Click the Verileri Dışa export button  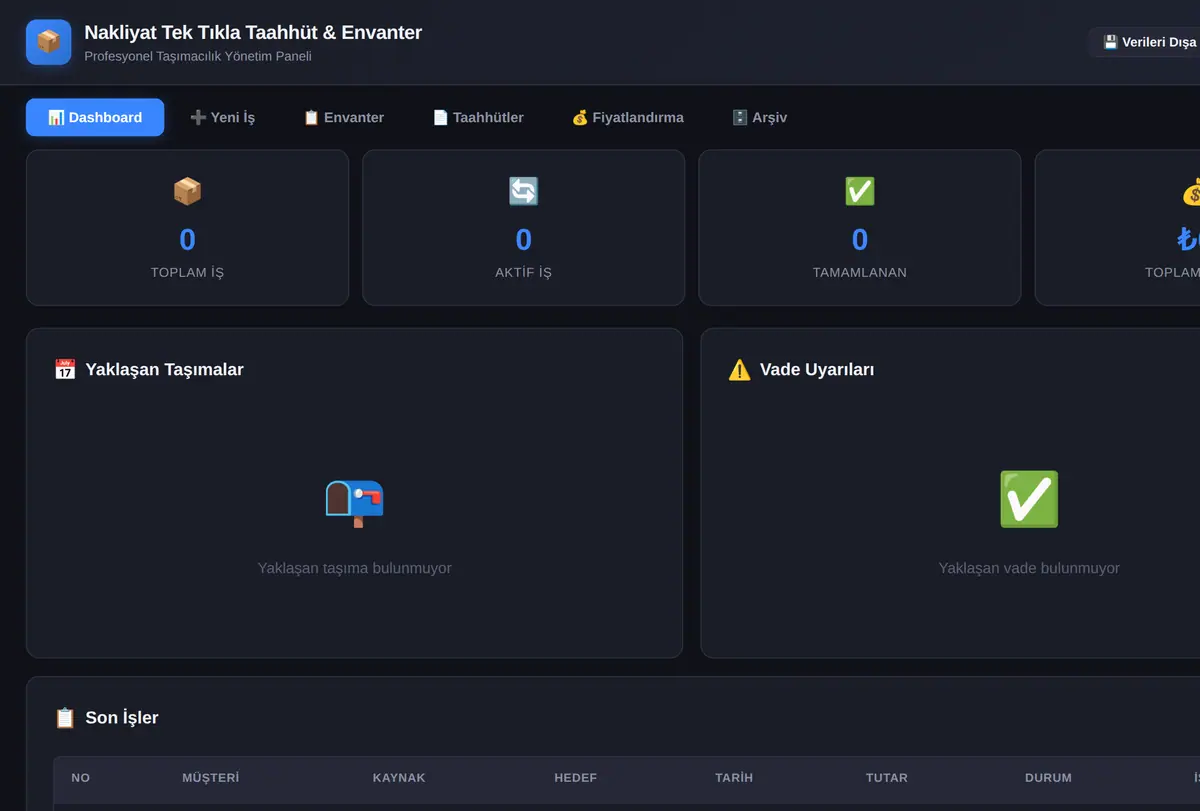[1145, 42]
